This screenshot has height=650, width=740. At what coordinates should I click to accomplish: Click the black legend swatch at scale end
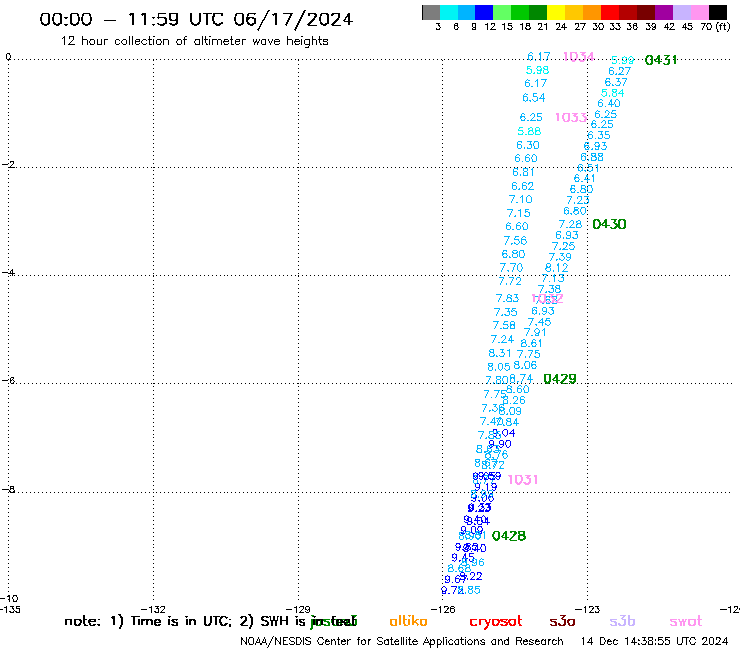pos(717,12)
